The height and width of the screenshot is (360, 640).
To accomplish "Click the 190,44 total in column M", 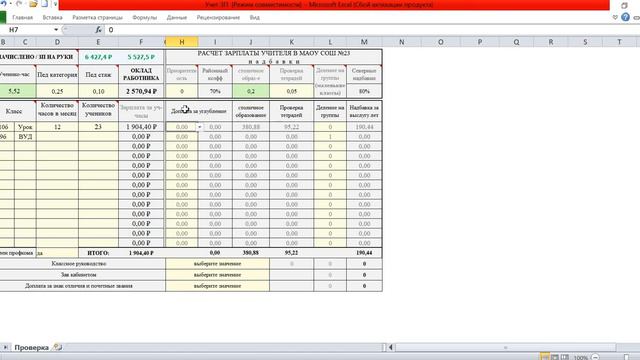I will (x=364, y=253).
